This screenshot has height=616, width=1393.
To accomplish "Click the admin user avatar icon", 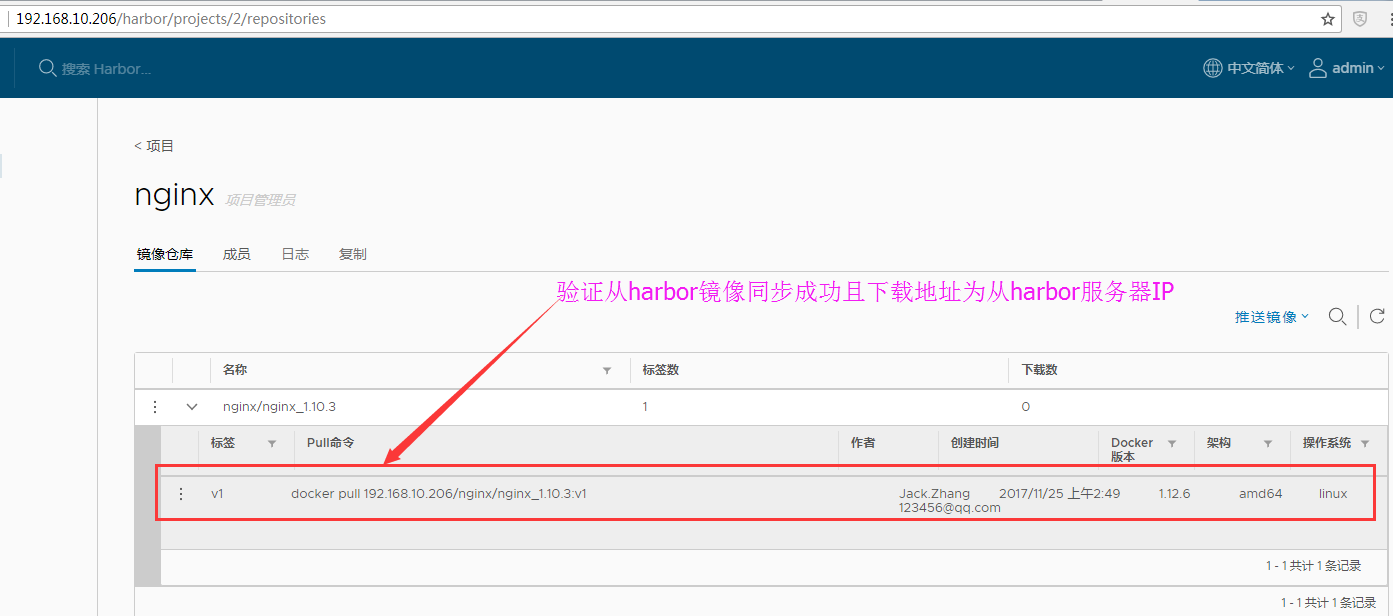I will point(1318,68).
